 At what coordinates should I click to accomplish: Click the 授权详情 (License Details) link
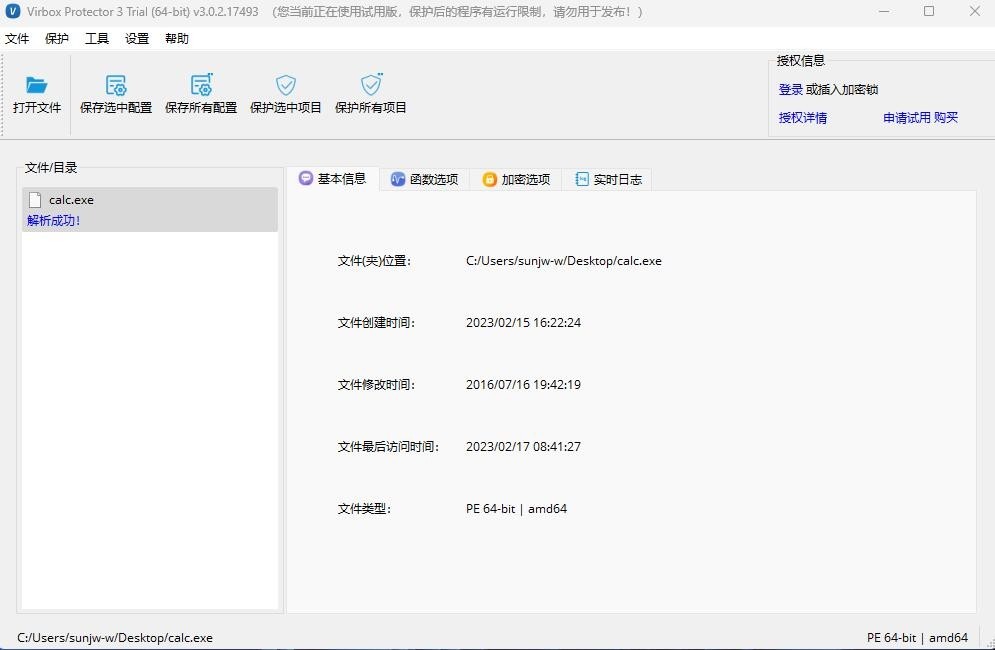point(803,118)
